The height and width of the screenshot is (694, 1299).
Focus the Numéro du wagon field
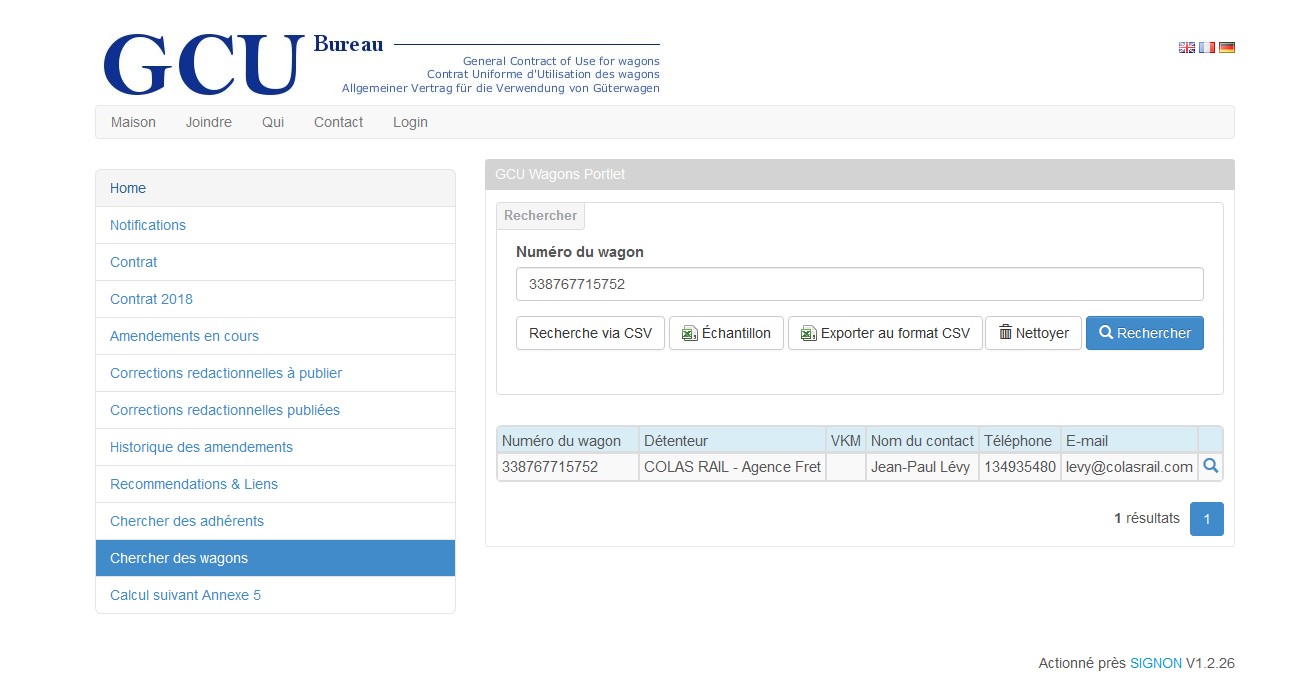coord(859,284)
